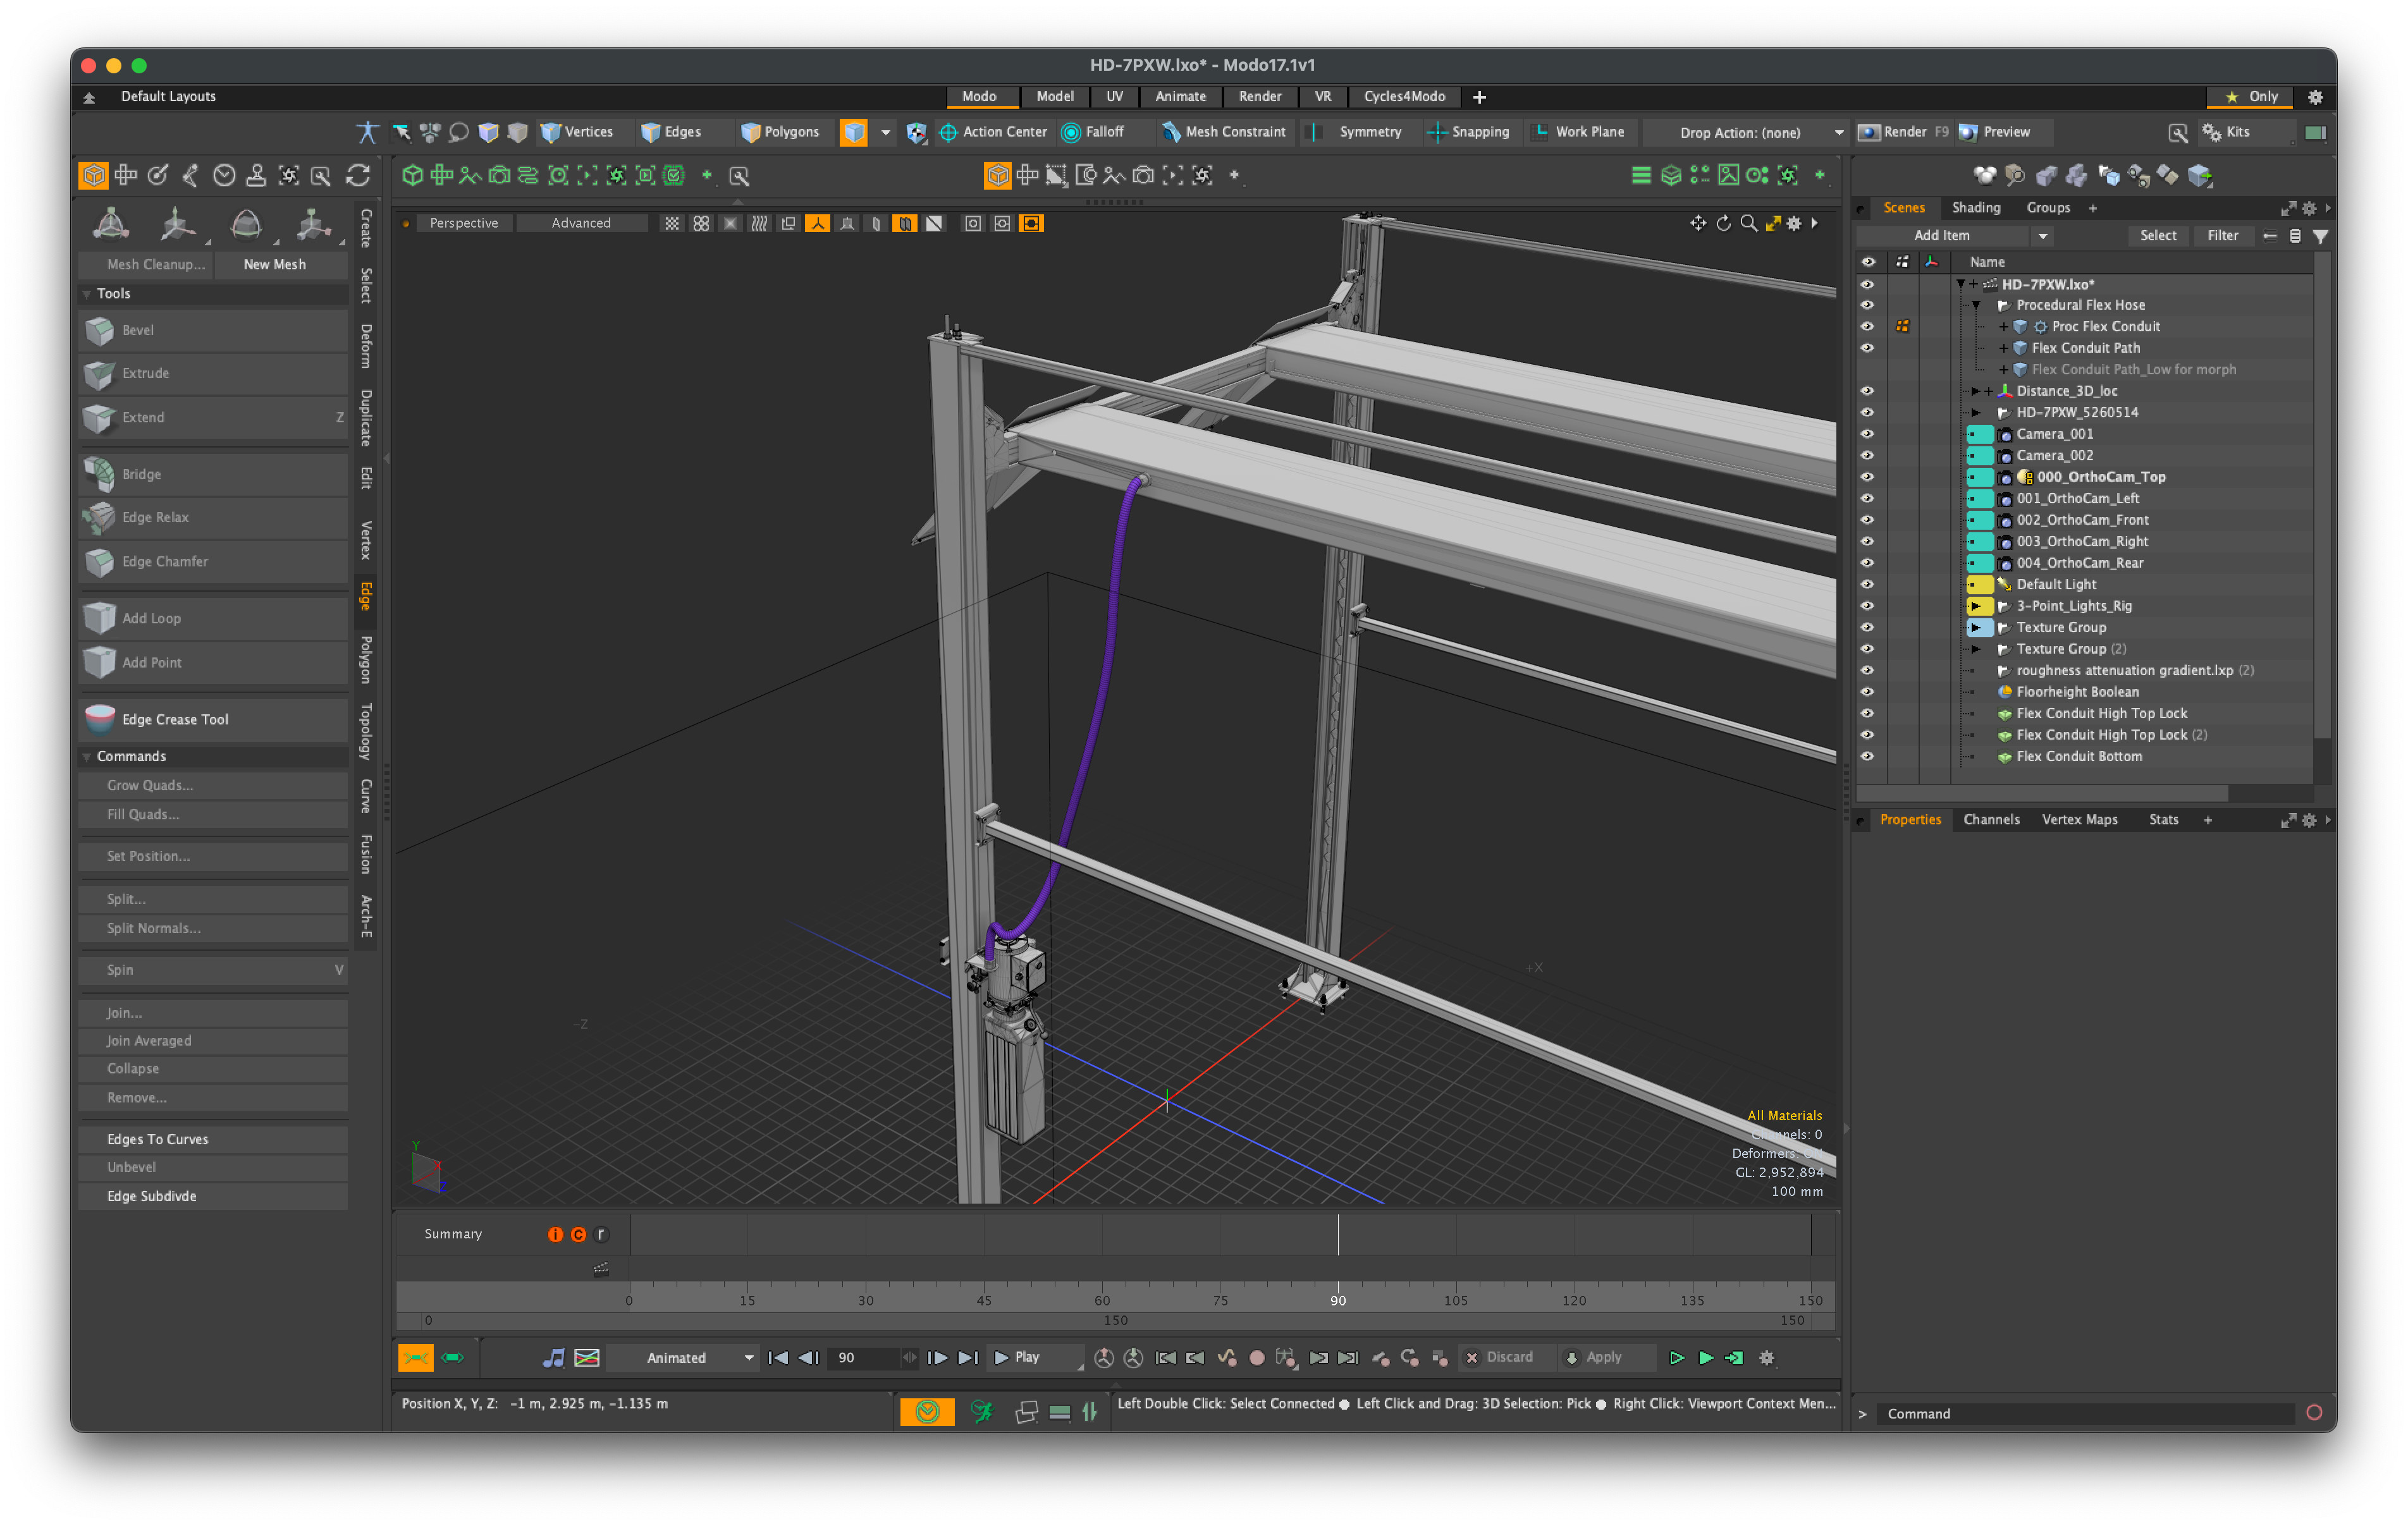Click the viewport pan arrows icon
This screenshot has width=2408, height=1526.
tap(1698, 223)
